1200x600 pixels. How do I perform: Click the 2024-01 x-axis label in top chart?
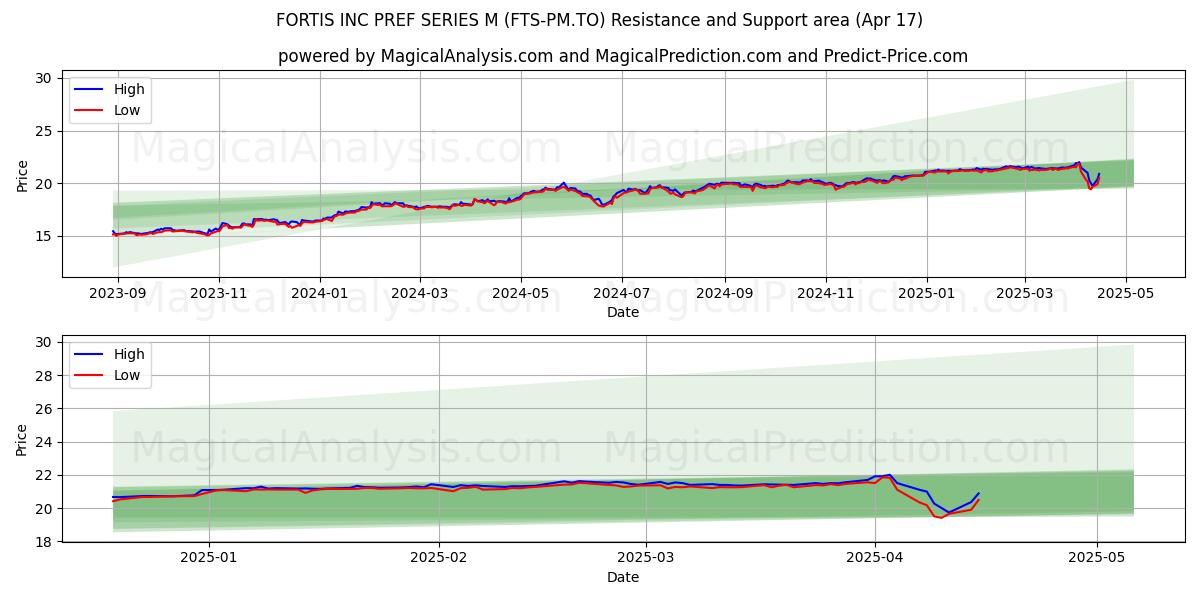320,294
